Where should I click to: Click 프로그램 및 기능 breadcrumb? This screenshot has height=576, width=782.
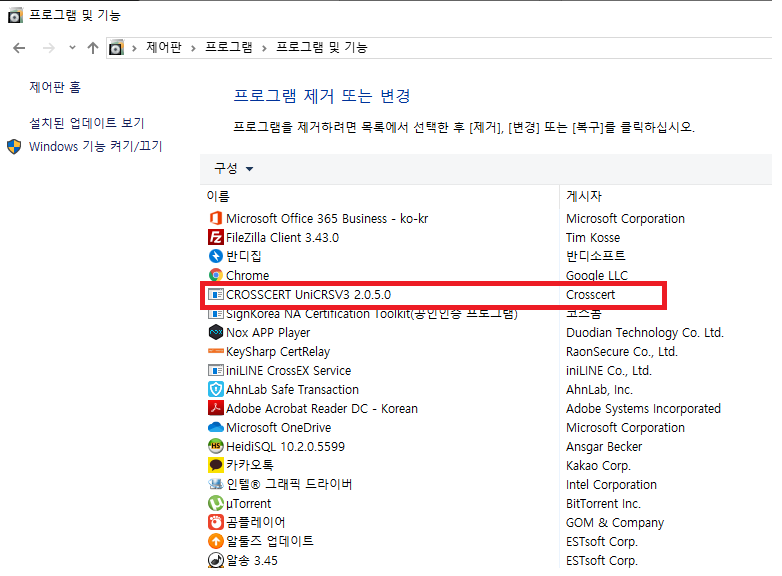pos(322,47)
